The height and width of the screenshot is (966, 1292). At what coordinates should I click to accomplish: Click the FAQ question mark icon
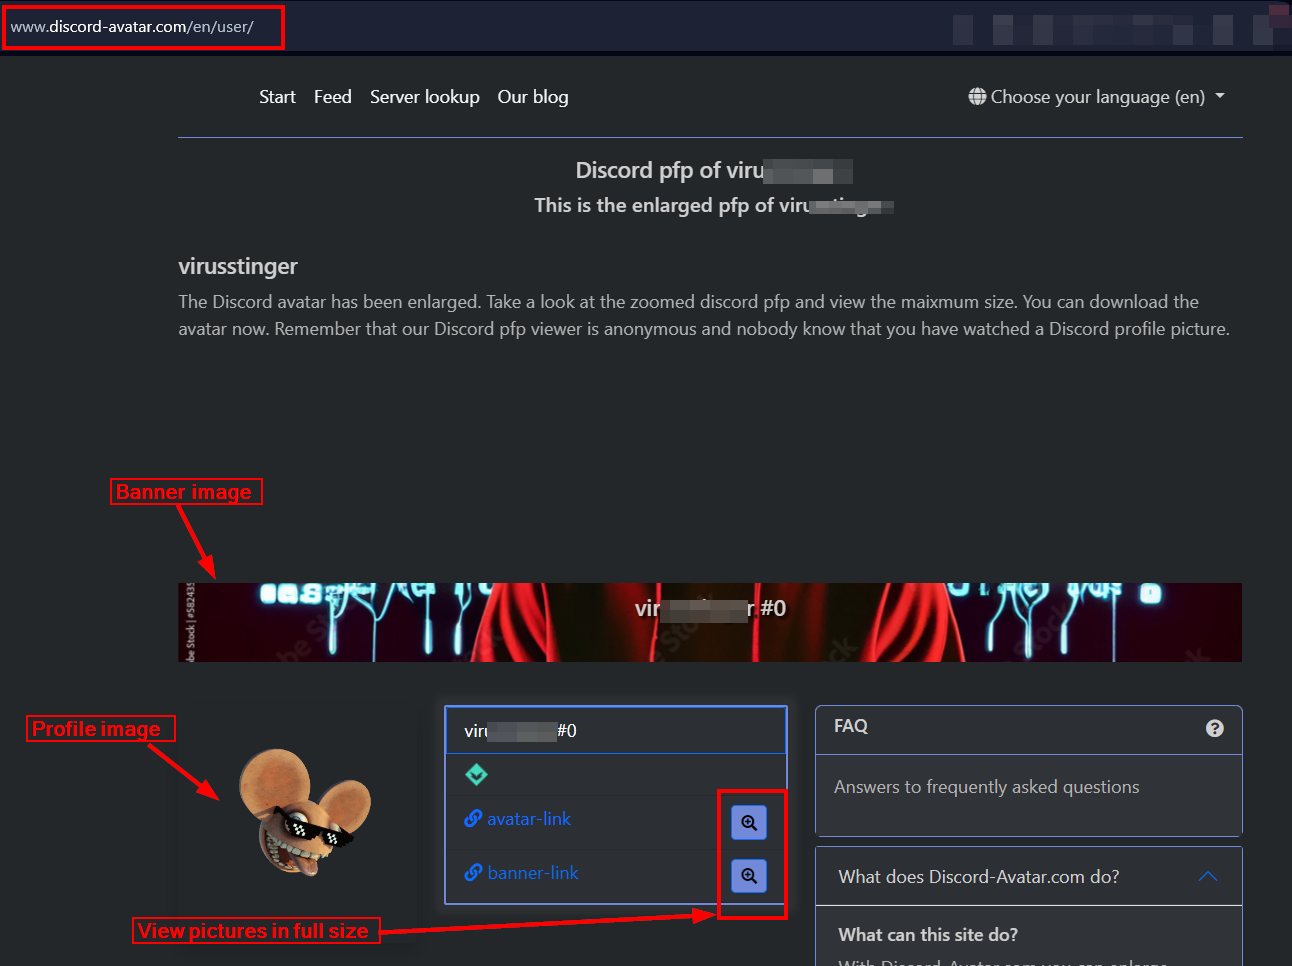pyautogui.click(x=1215, y=728)
